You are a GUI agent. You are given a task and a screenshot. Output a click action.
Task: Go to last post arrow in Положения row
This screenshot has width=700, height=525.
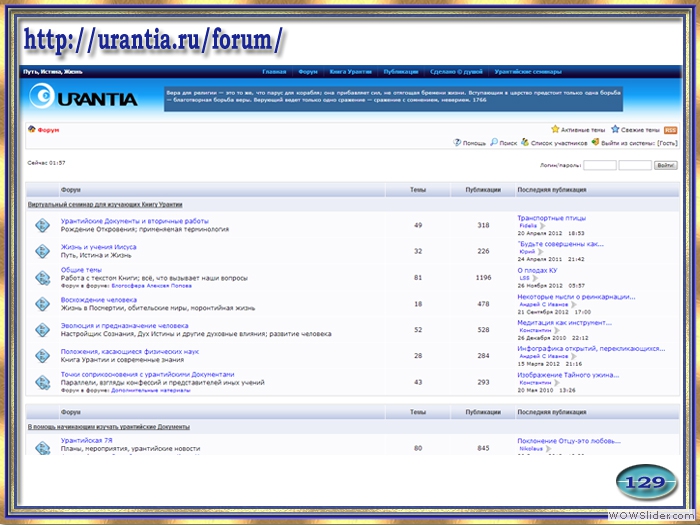574,356
